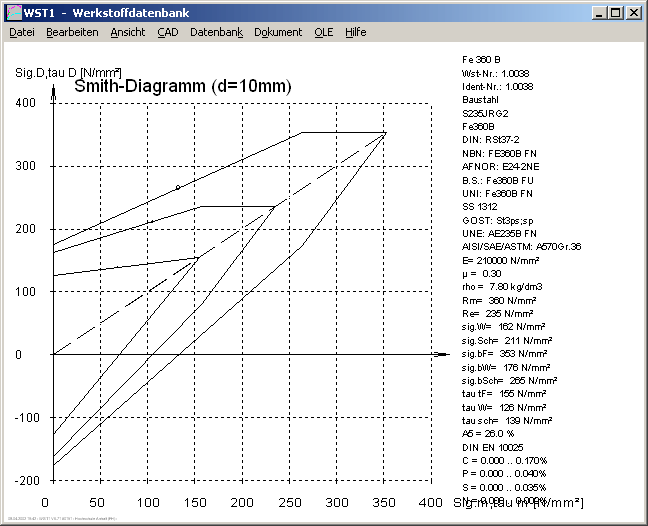Click the WST1 application icon in title bar

point(12,12)
